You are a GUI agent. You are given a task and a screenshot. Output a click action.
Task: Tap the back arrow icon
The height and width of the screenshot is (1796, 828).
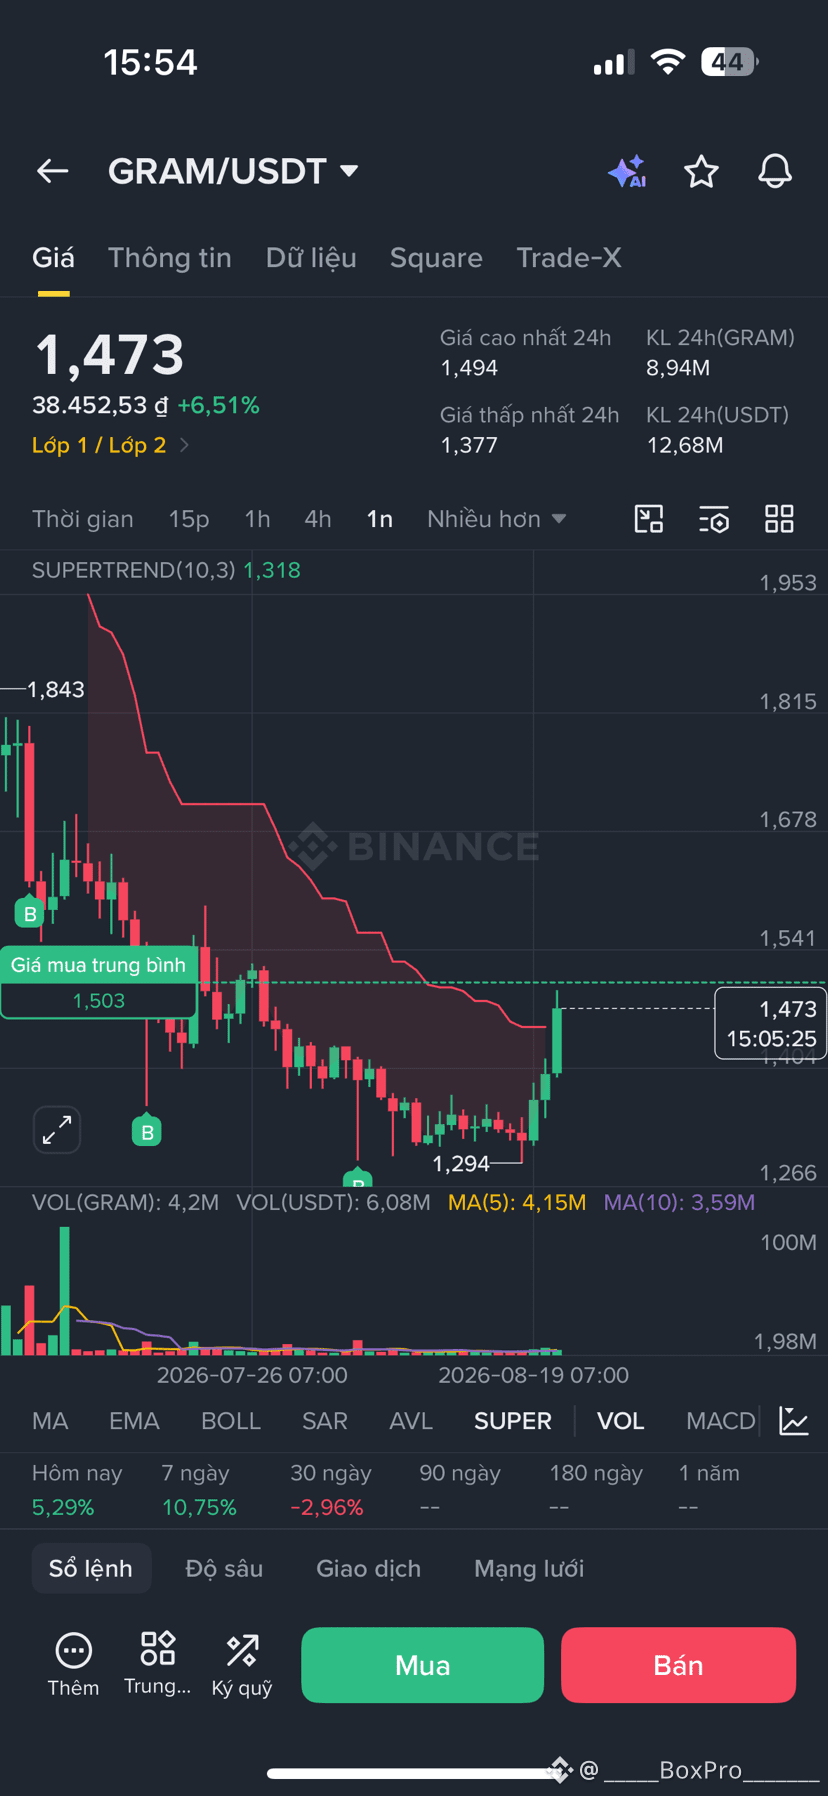pyautogui.click(x=53, y=171)
